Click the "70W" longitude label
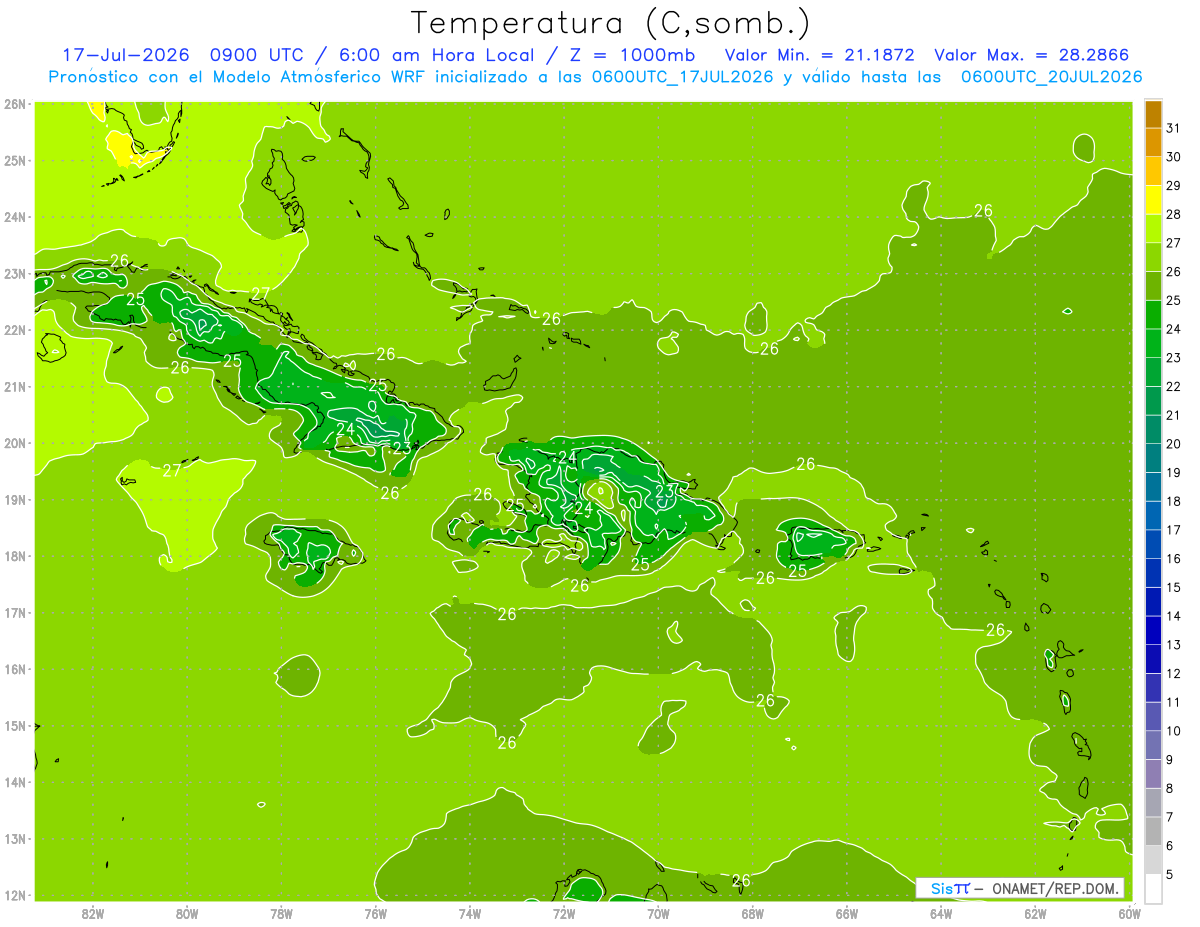1200x927 pixels. [658, 913]
